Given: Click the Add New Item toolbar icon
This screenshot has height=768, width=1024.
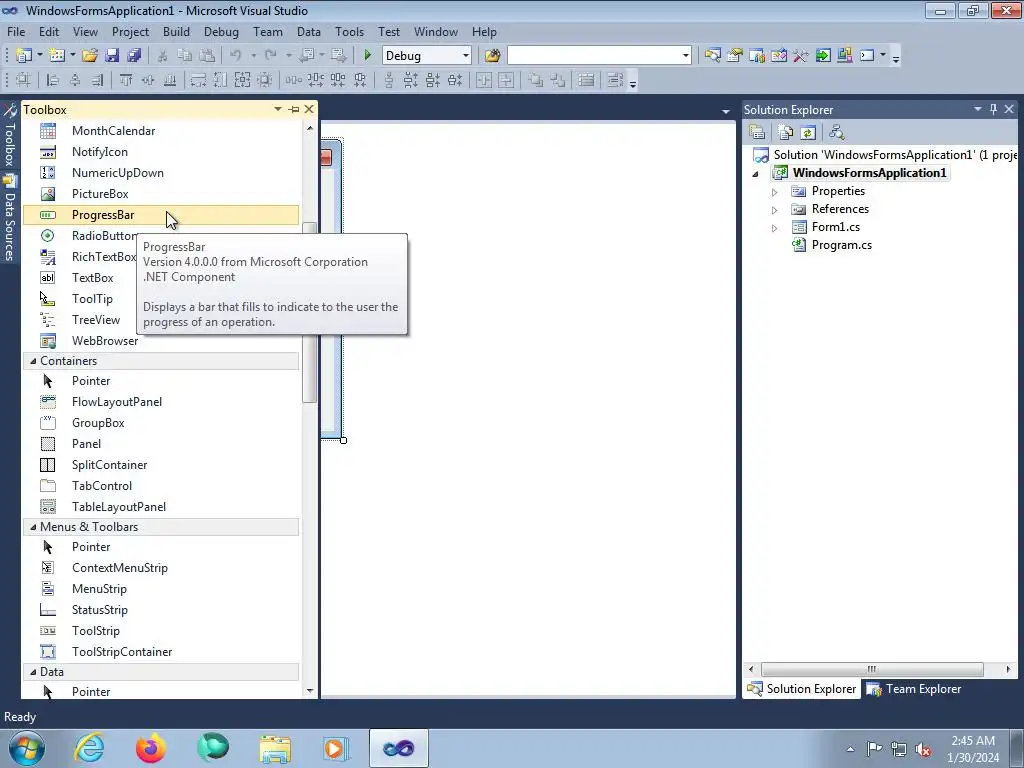Looking at the screenshot, I should coord(57,56).
